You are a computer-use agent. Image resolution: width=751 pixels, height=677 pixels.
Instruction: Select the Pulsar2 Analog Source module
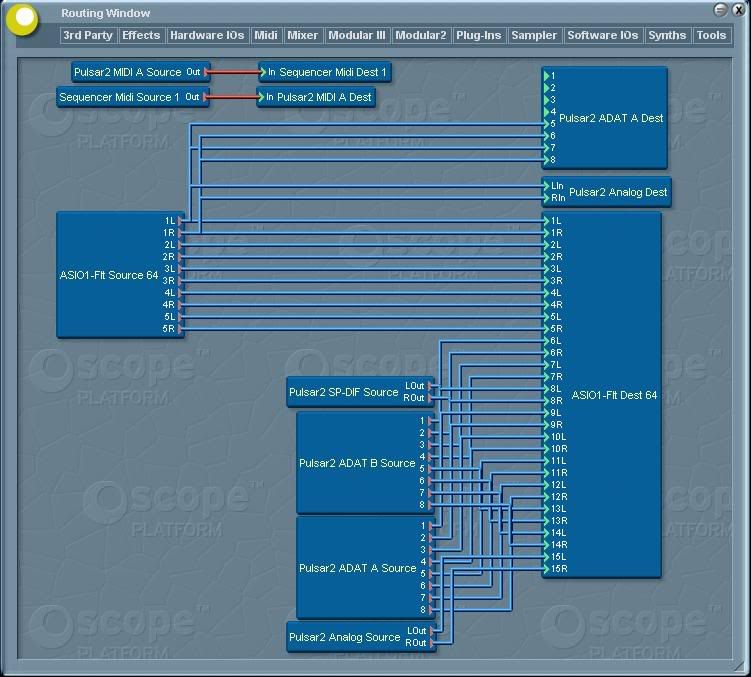(361, 637)
